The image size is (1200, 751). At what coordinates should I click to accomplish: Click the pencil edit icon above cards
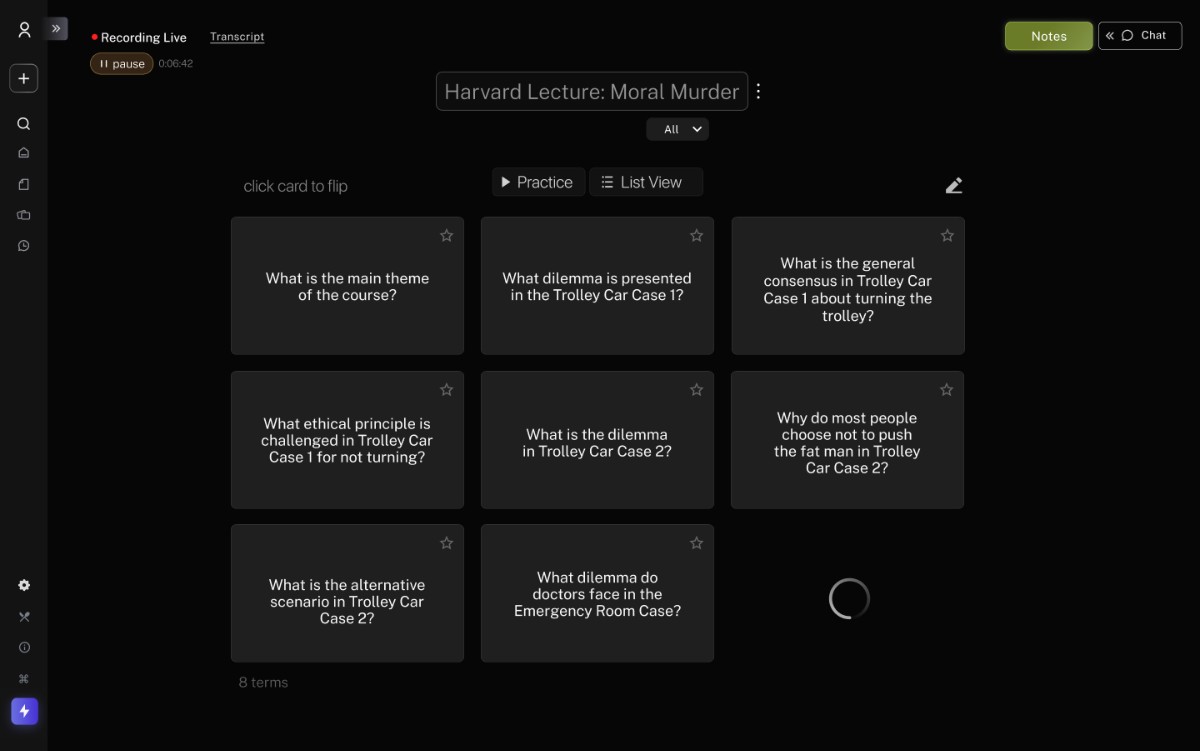954,185
